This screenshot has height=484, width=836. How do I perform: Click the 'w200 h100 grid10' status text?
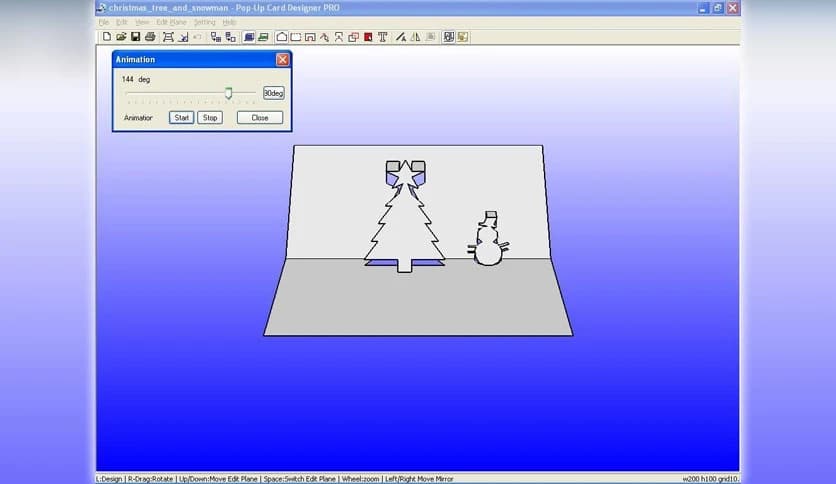[710, 479]
